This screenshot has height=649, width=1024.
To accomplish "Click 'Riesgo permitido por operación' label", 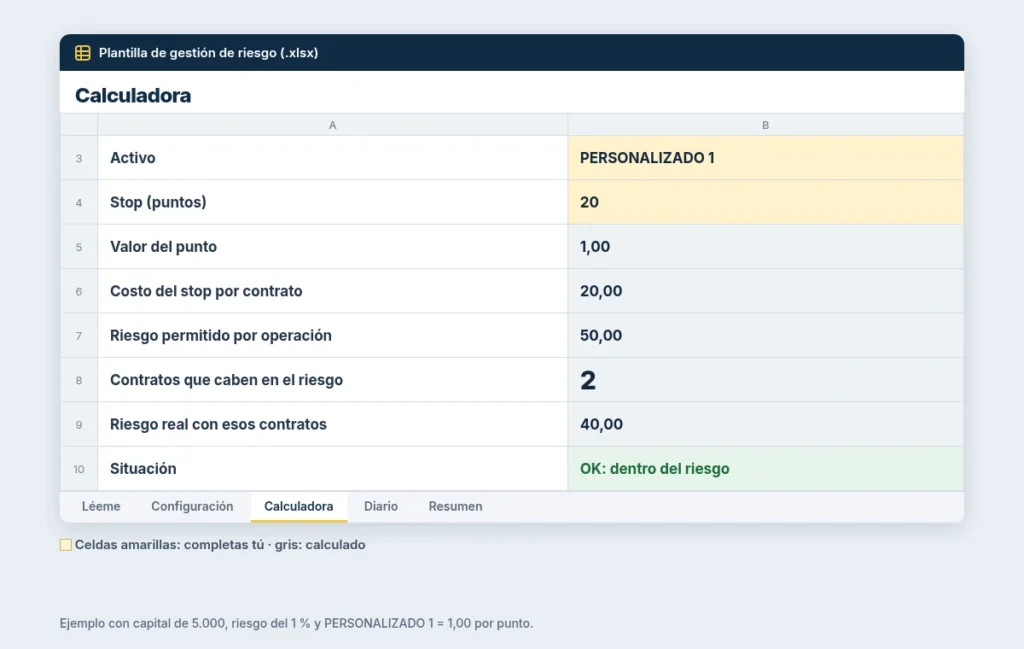I will click(x=221, y=336).
